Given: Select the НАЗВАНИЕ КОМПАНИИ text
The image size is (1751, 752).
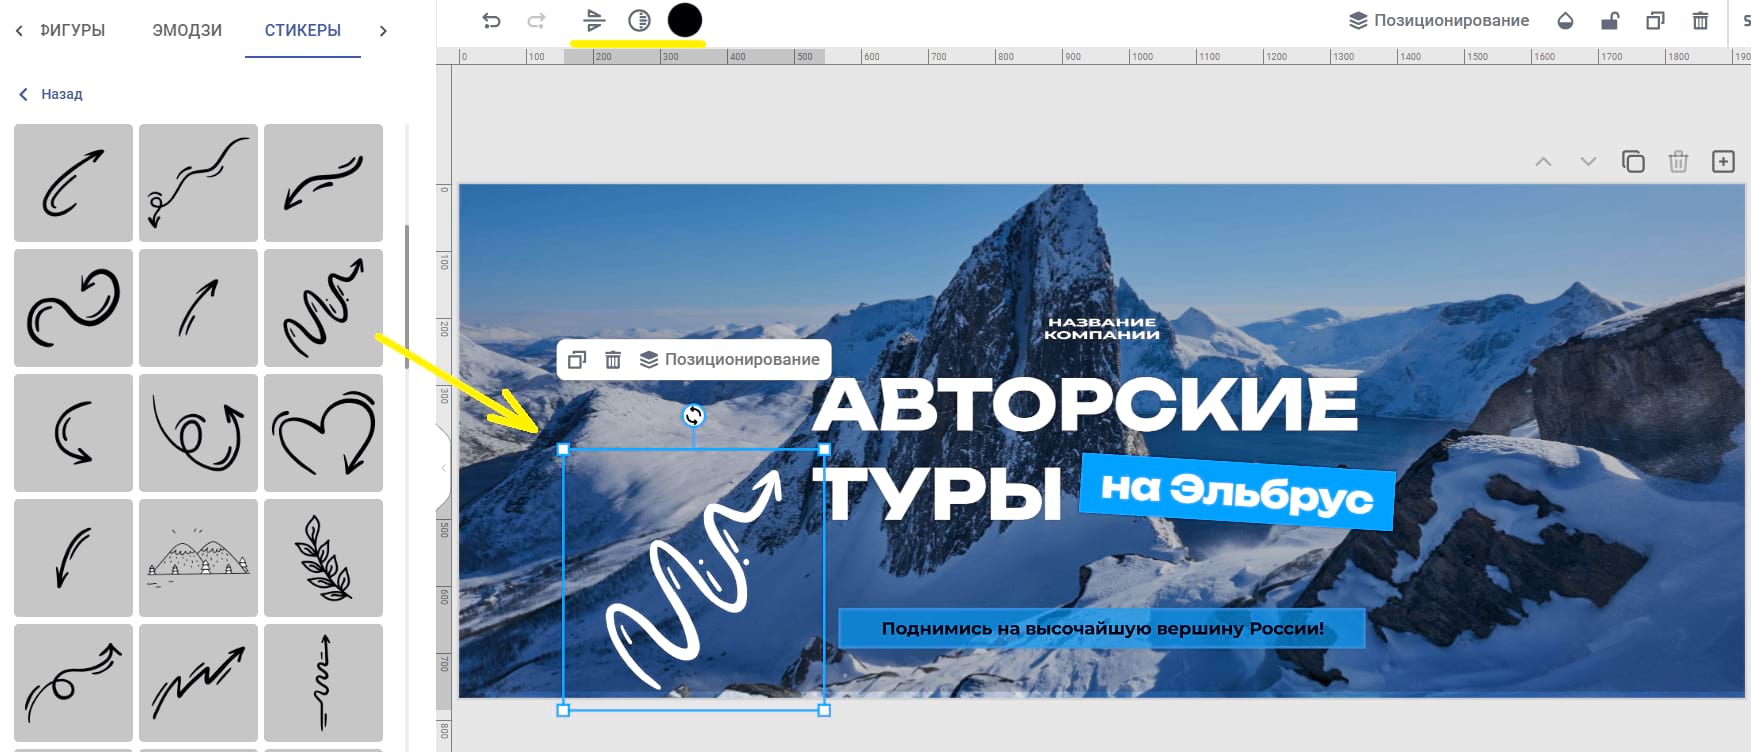Looking at the screenshot, I should tap(1102, 328).
